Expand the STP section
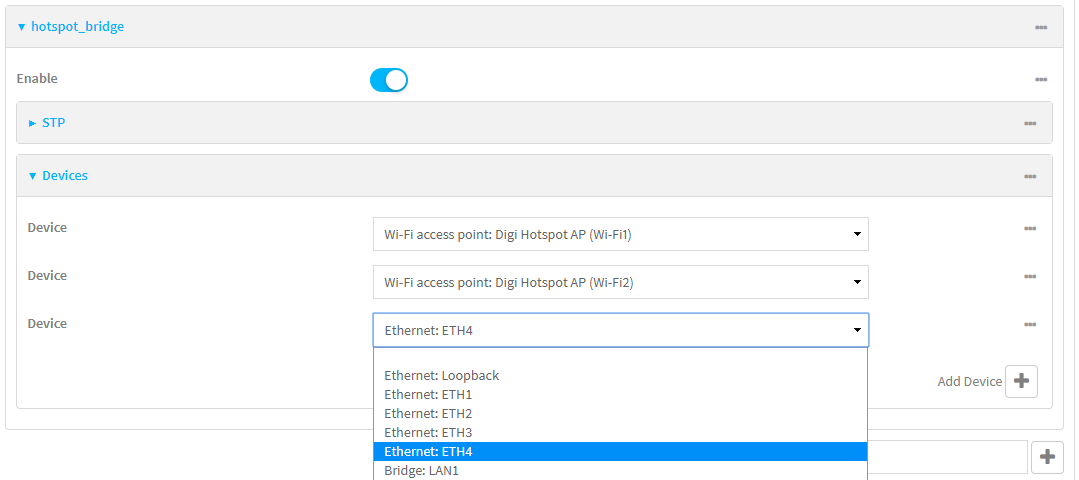The width and height of the screenshot is (1079, 480). point(47,122)
